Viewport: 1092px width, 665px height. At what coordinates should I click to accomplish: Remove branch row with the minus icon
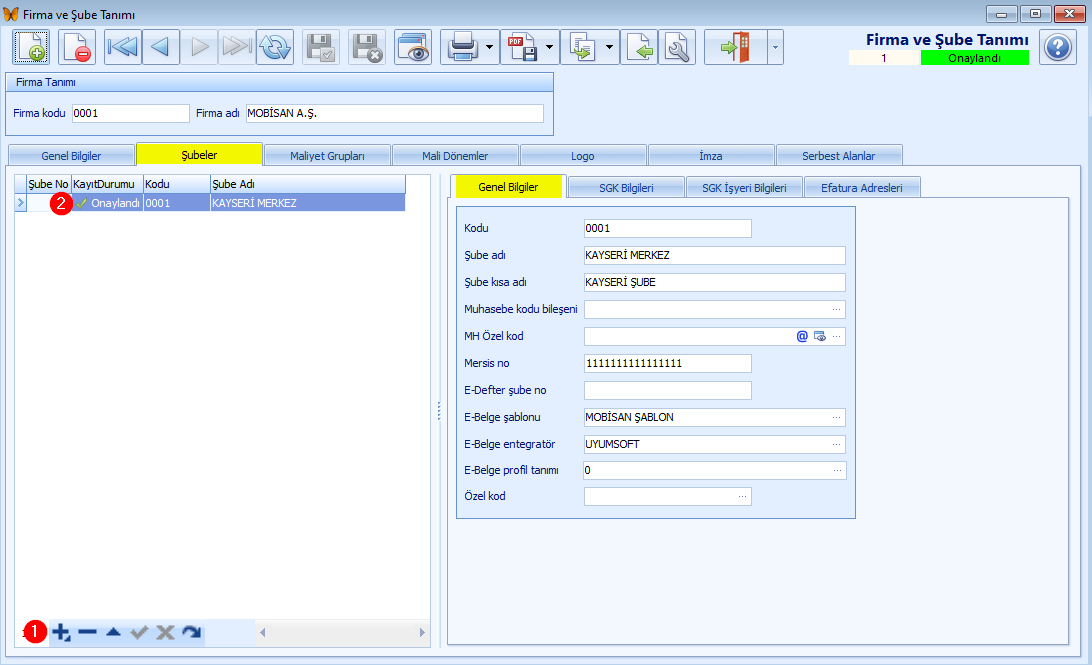pyautogui.click(x=87, y=632)
